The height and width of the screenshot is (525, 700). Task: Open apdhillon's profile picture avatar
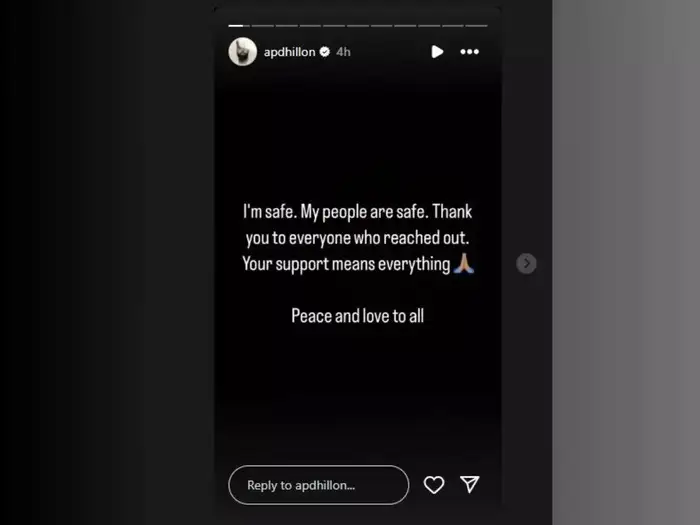[242, 52]
